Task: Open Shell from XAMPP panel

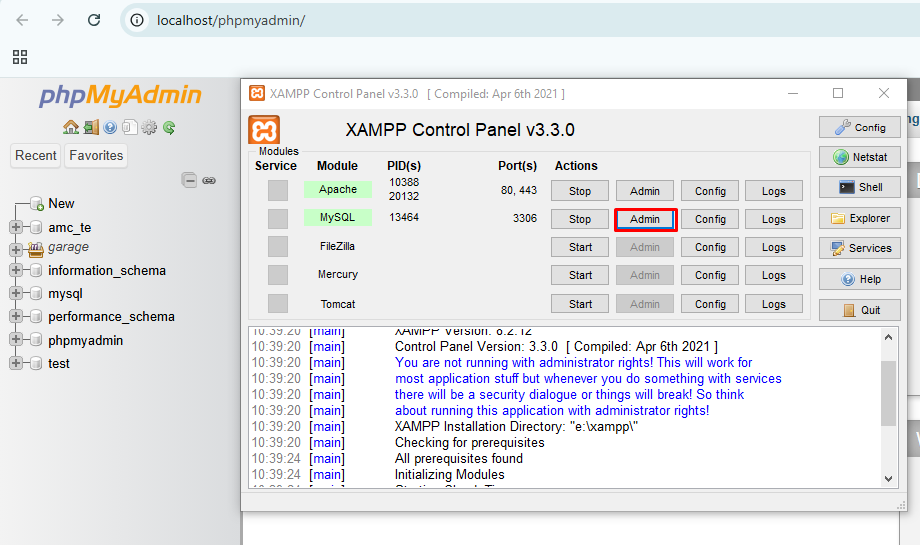Action: click(860, 187)
